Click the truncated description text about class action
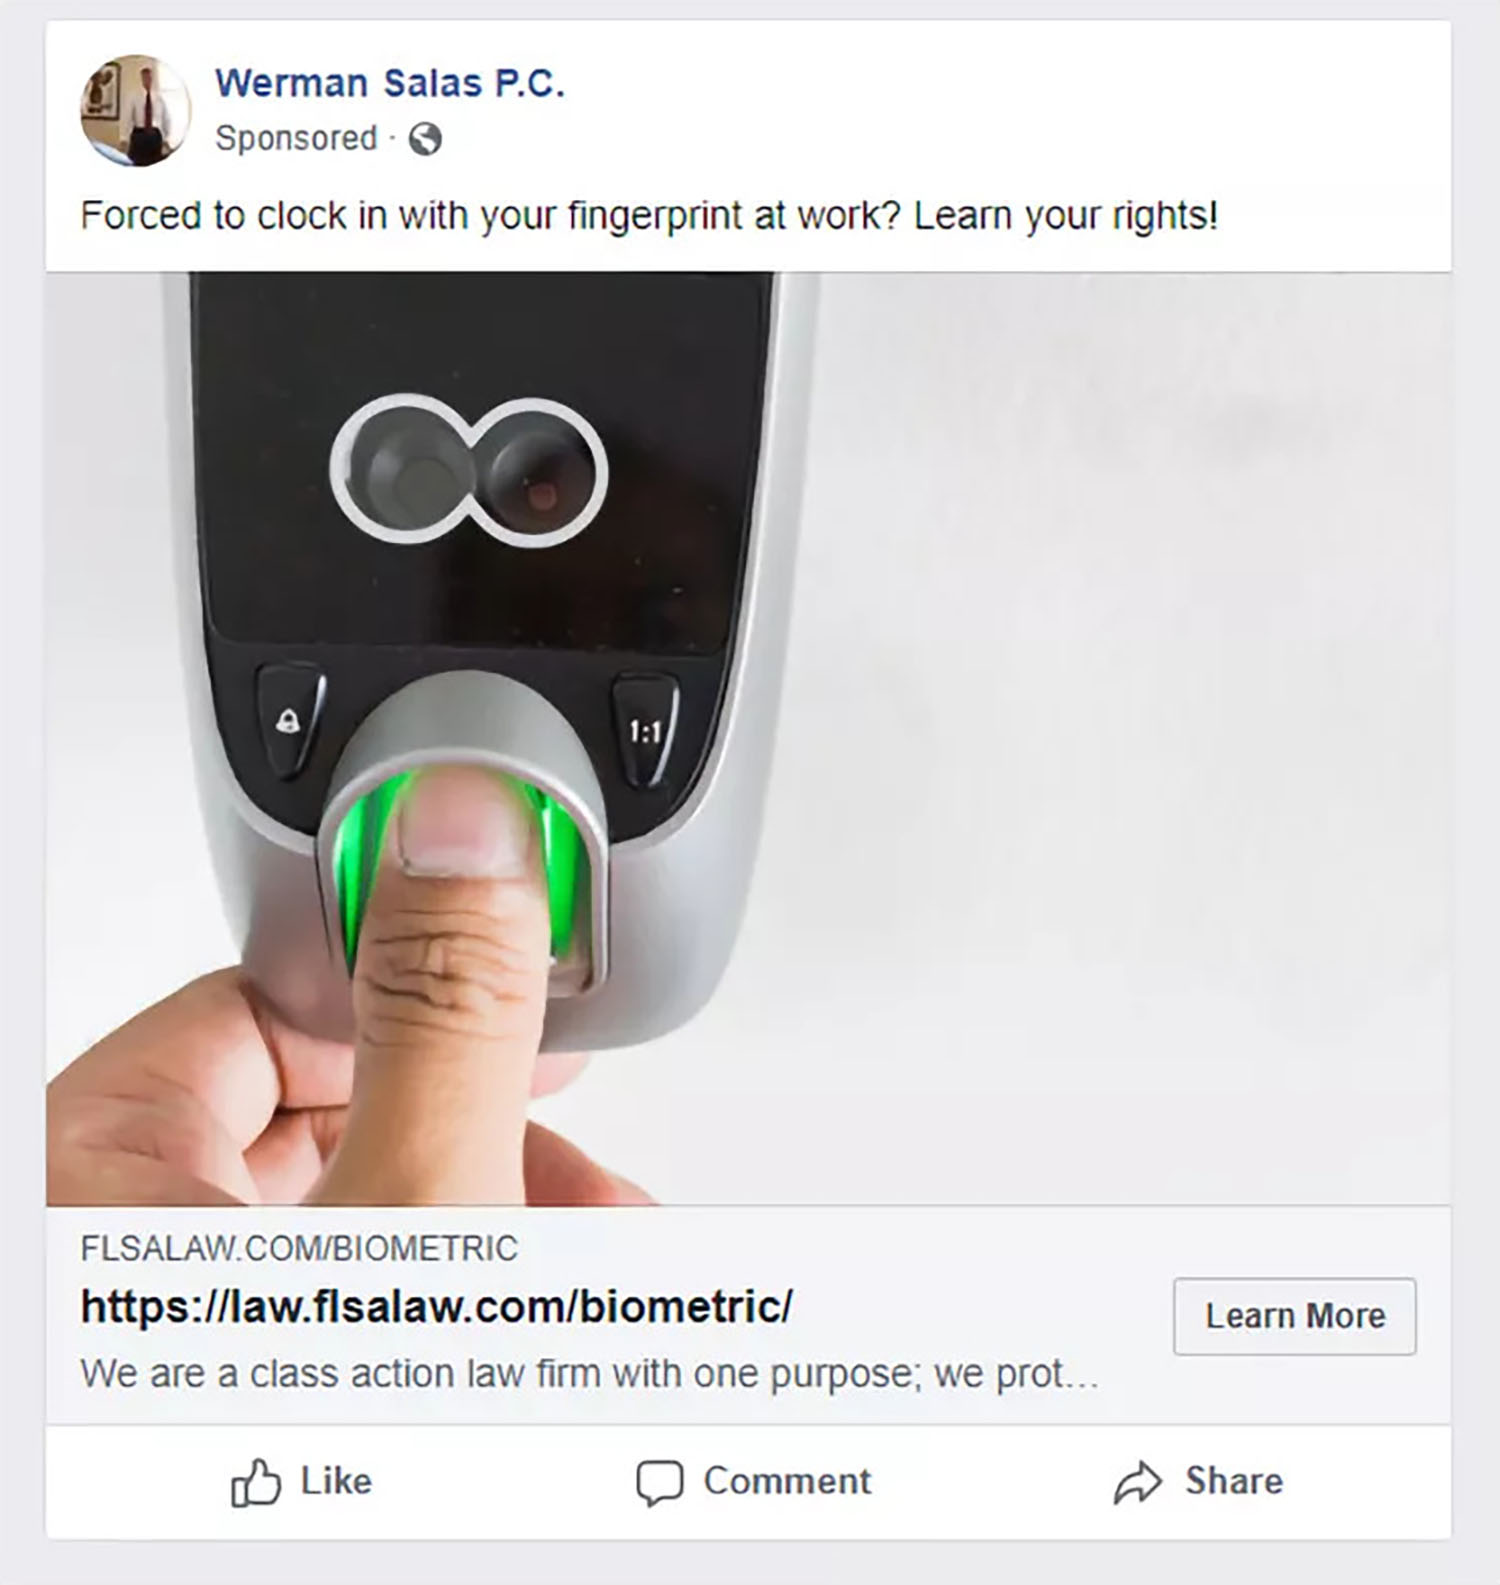1500x1585 pixels. pyautogui.click(x=590, y=1373)
